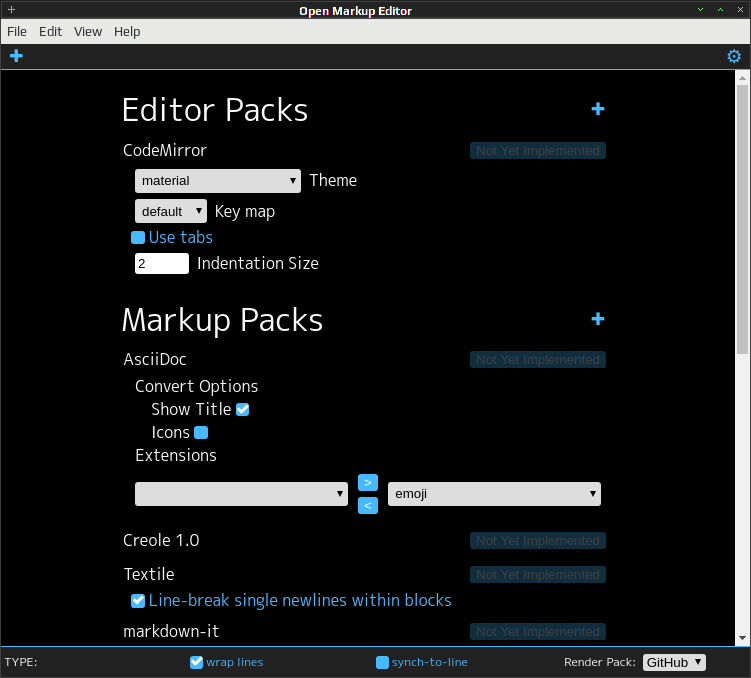Click the Creole 1.0 pack name

click(x=161, y=541)
